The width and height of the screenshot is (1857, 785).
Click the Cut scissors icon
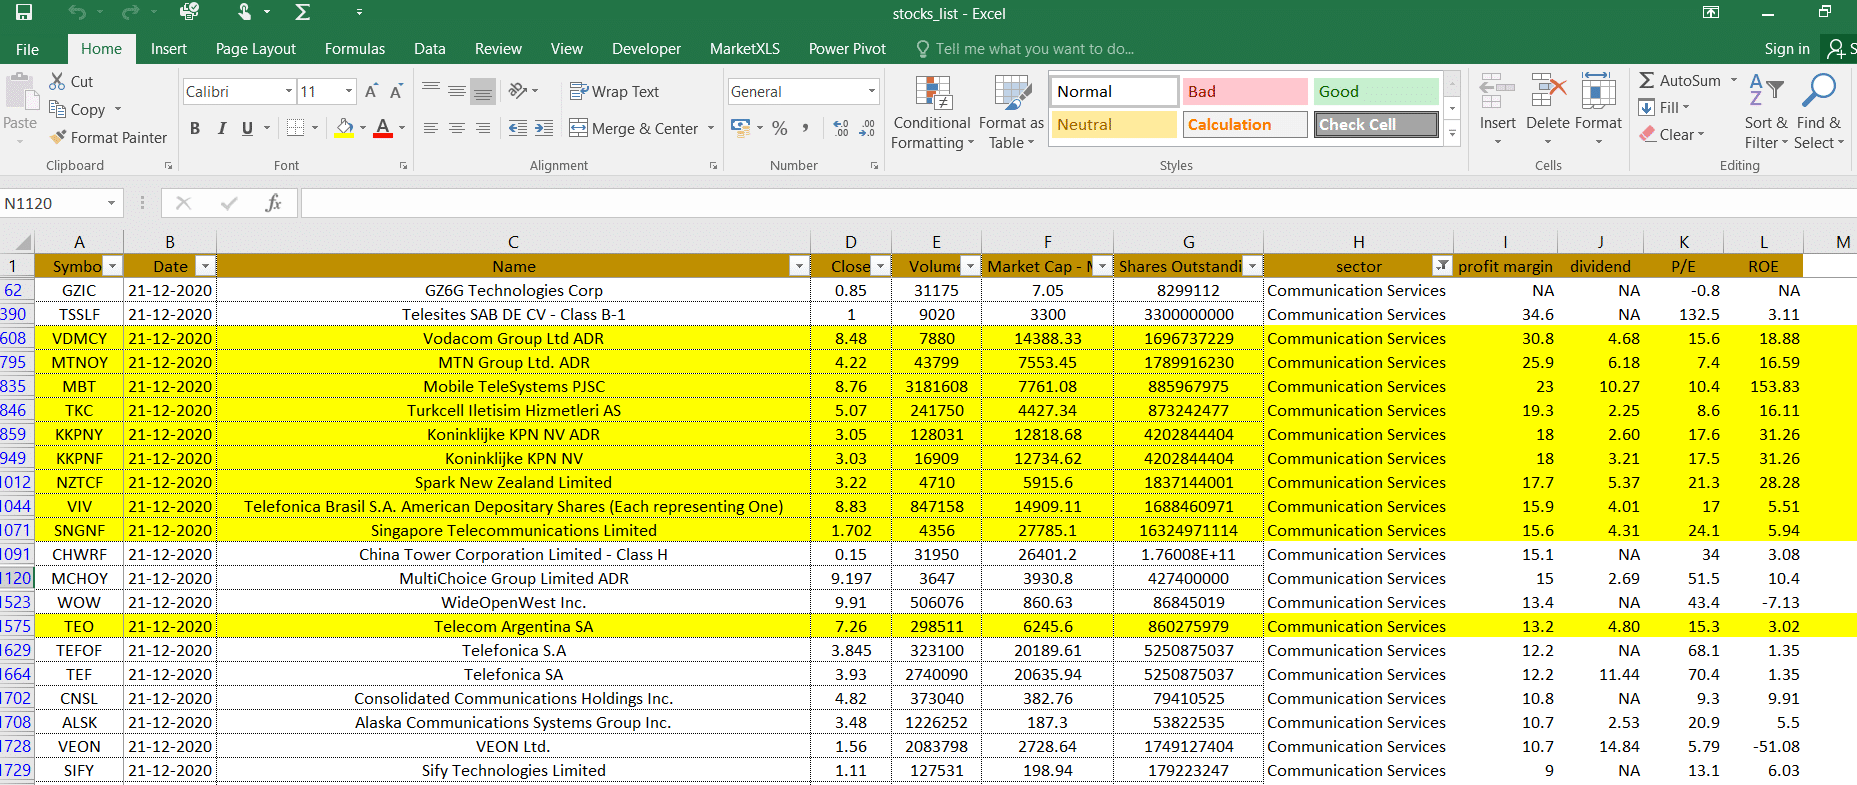(x=58, y=81)
